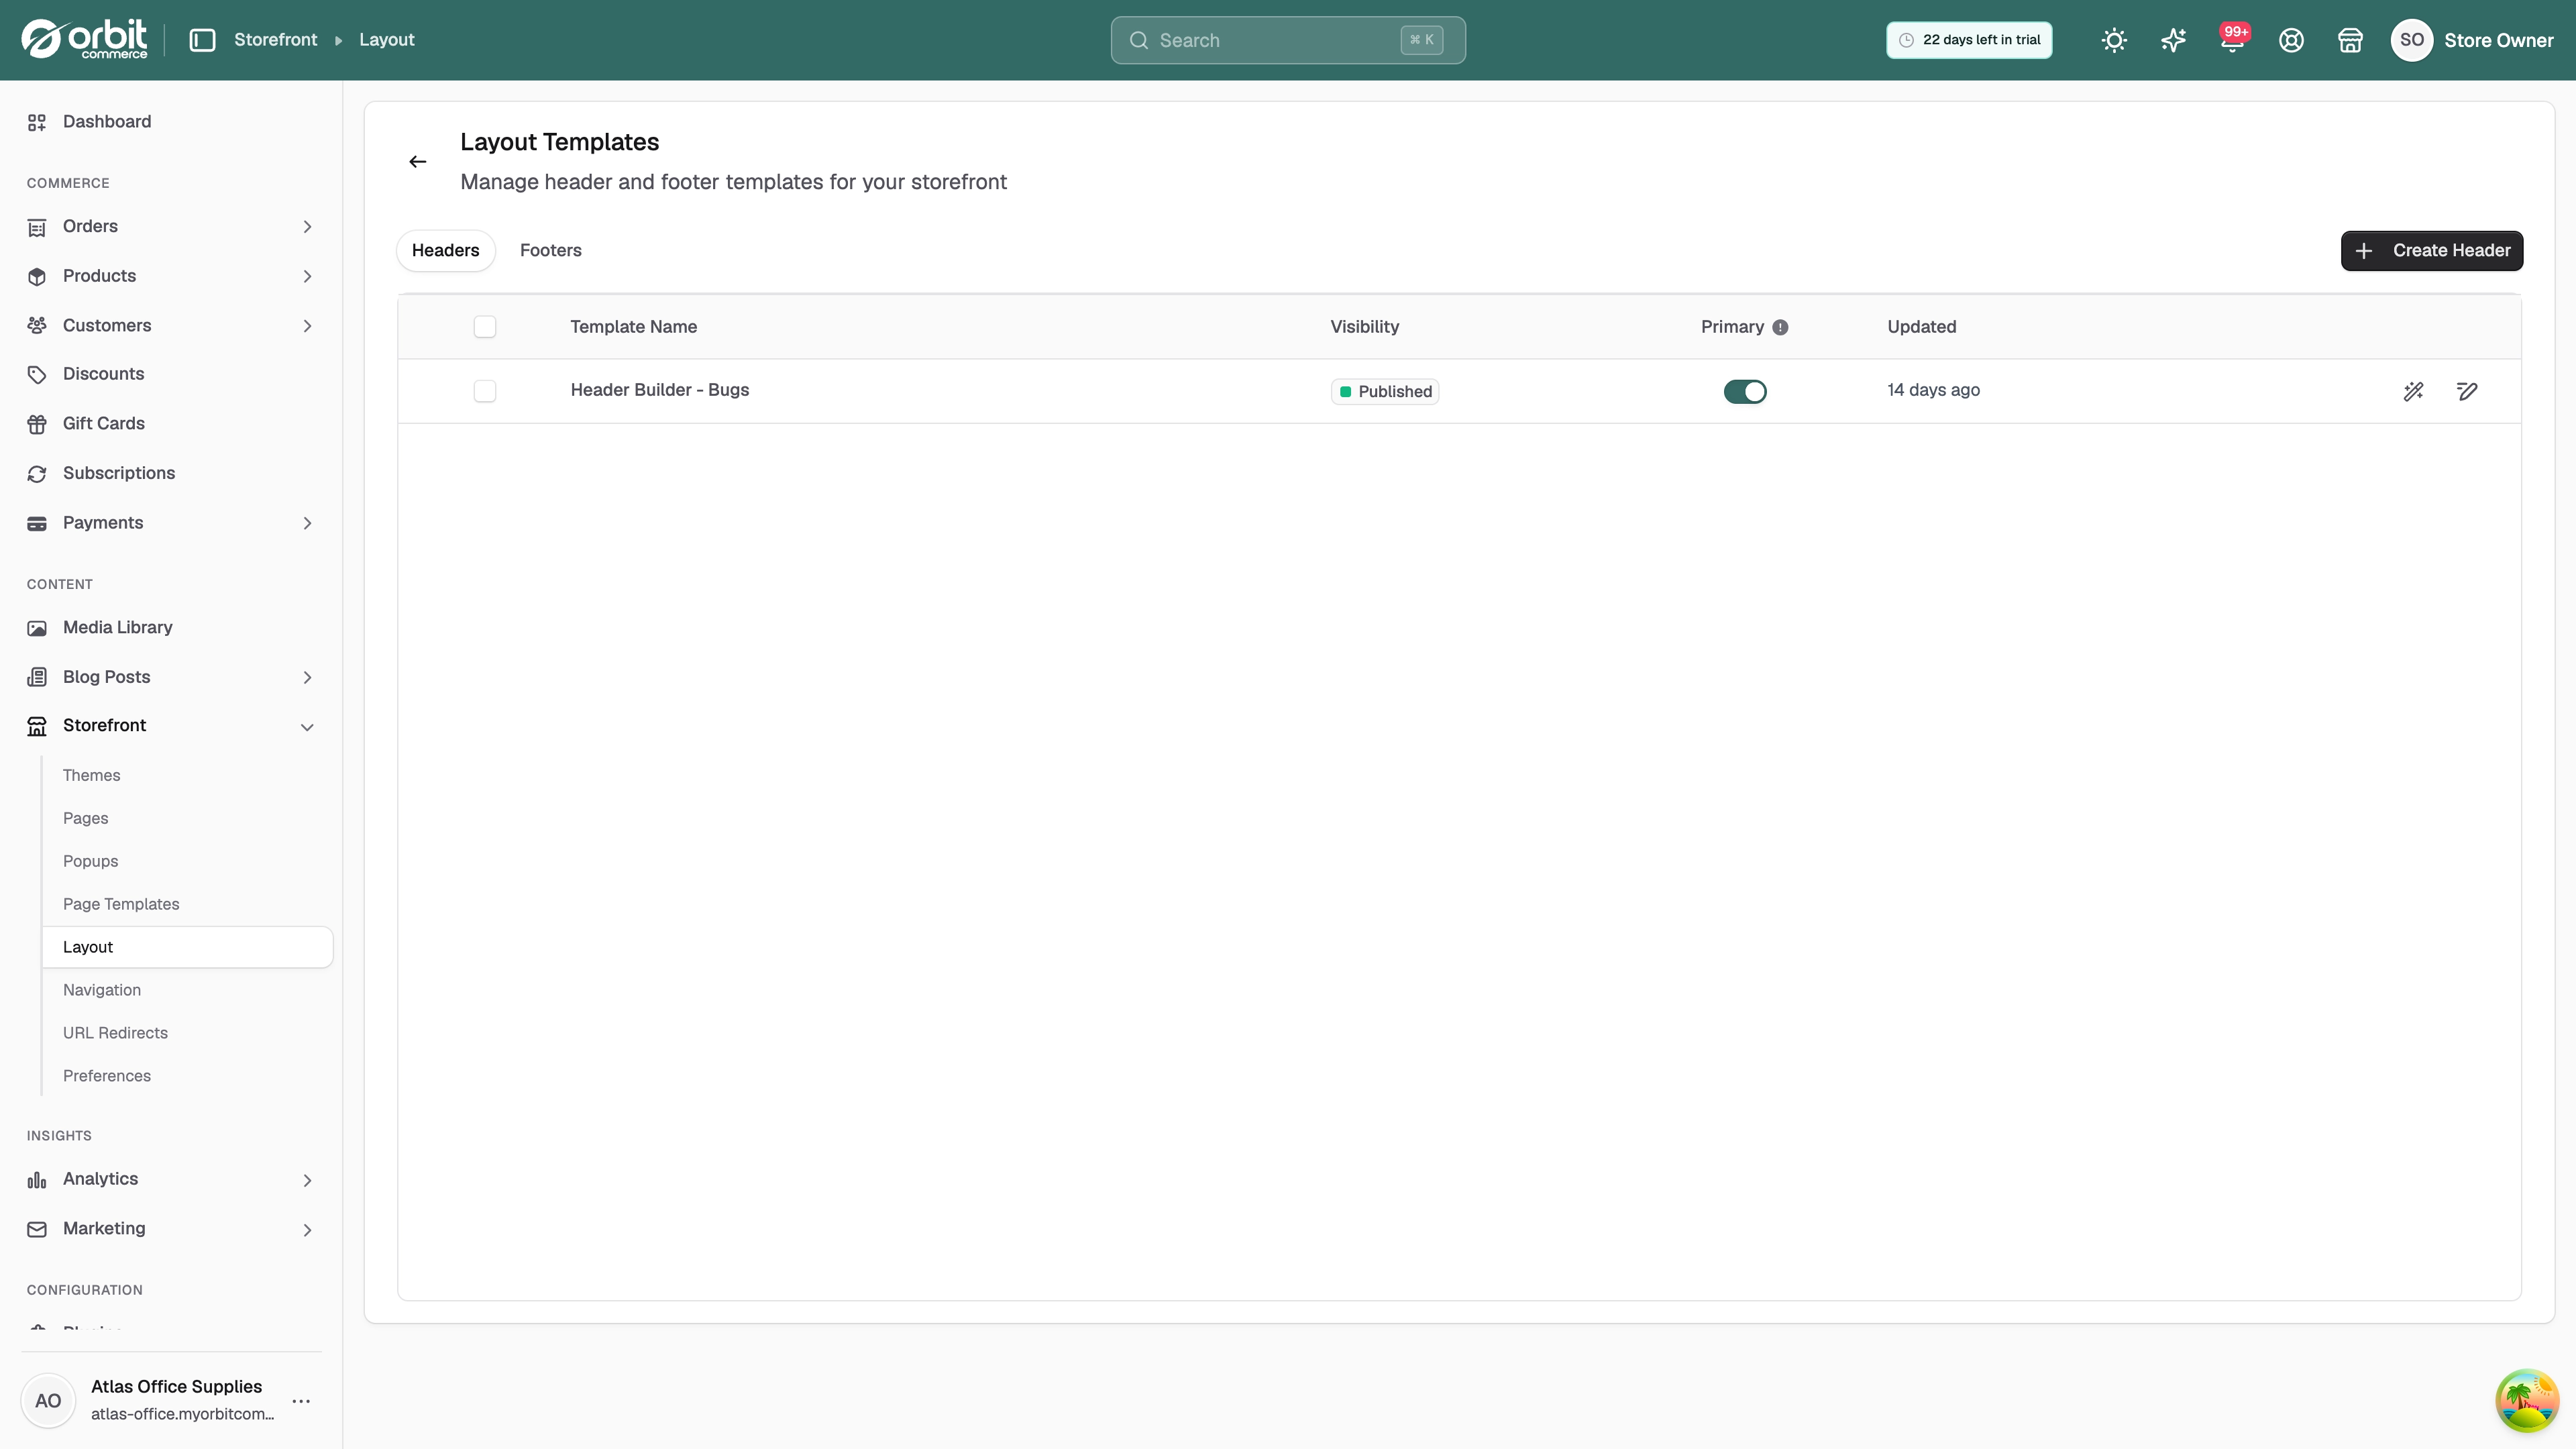Check the Header Builder - Bugs row checkbox
Image resolution: width=2576 pixels, height=1449 pixels.
coord(485,391)
